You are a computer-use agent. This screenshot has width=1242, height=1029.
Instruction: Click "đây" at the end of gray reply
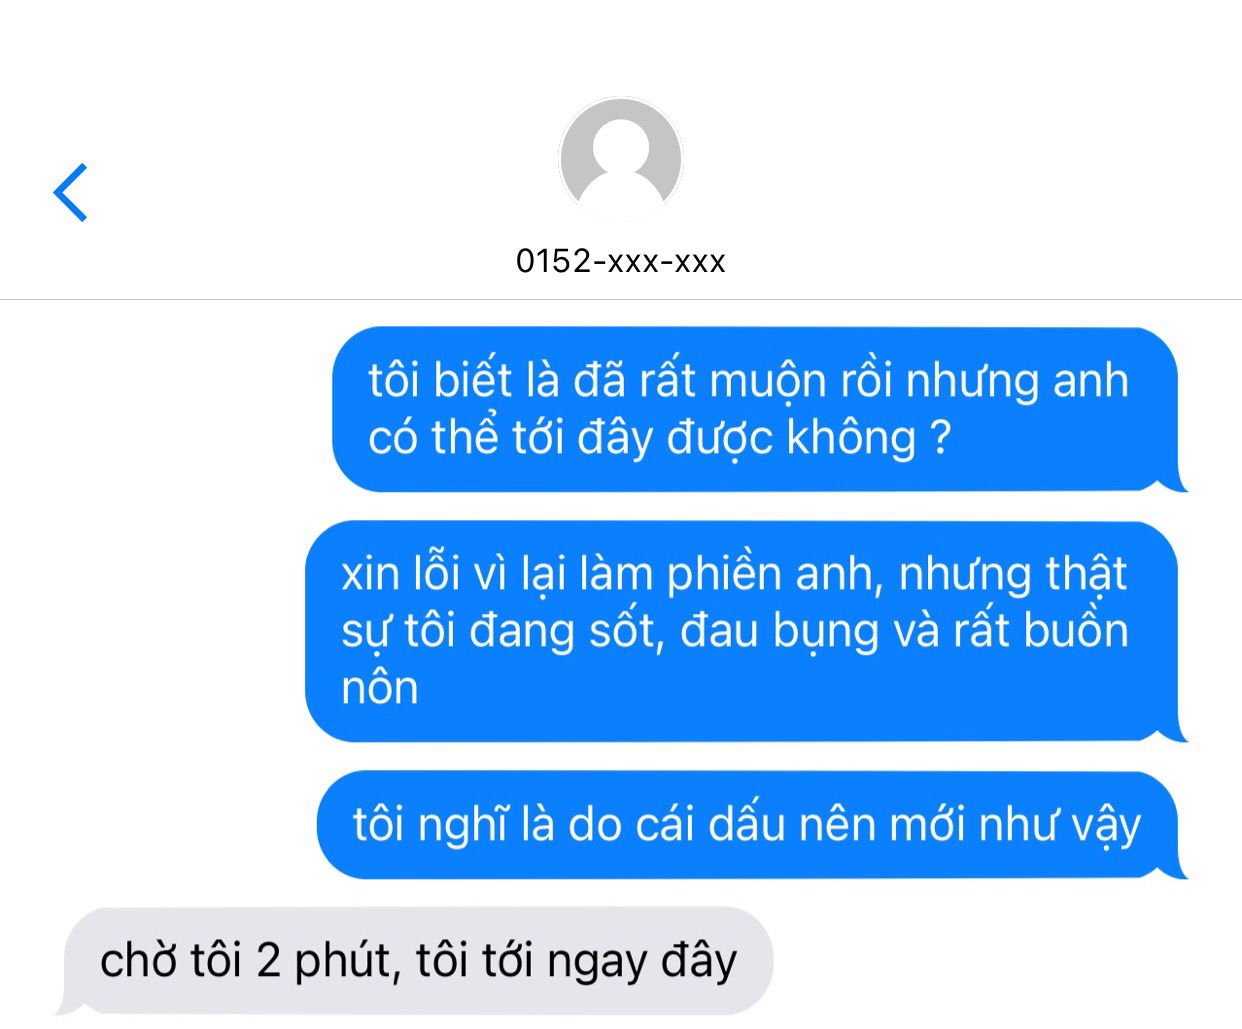click(x=699, y=961)
